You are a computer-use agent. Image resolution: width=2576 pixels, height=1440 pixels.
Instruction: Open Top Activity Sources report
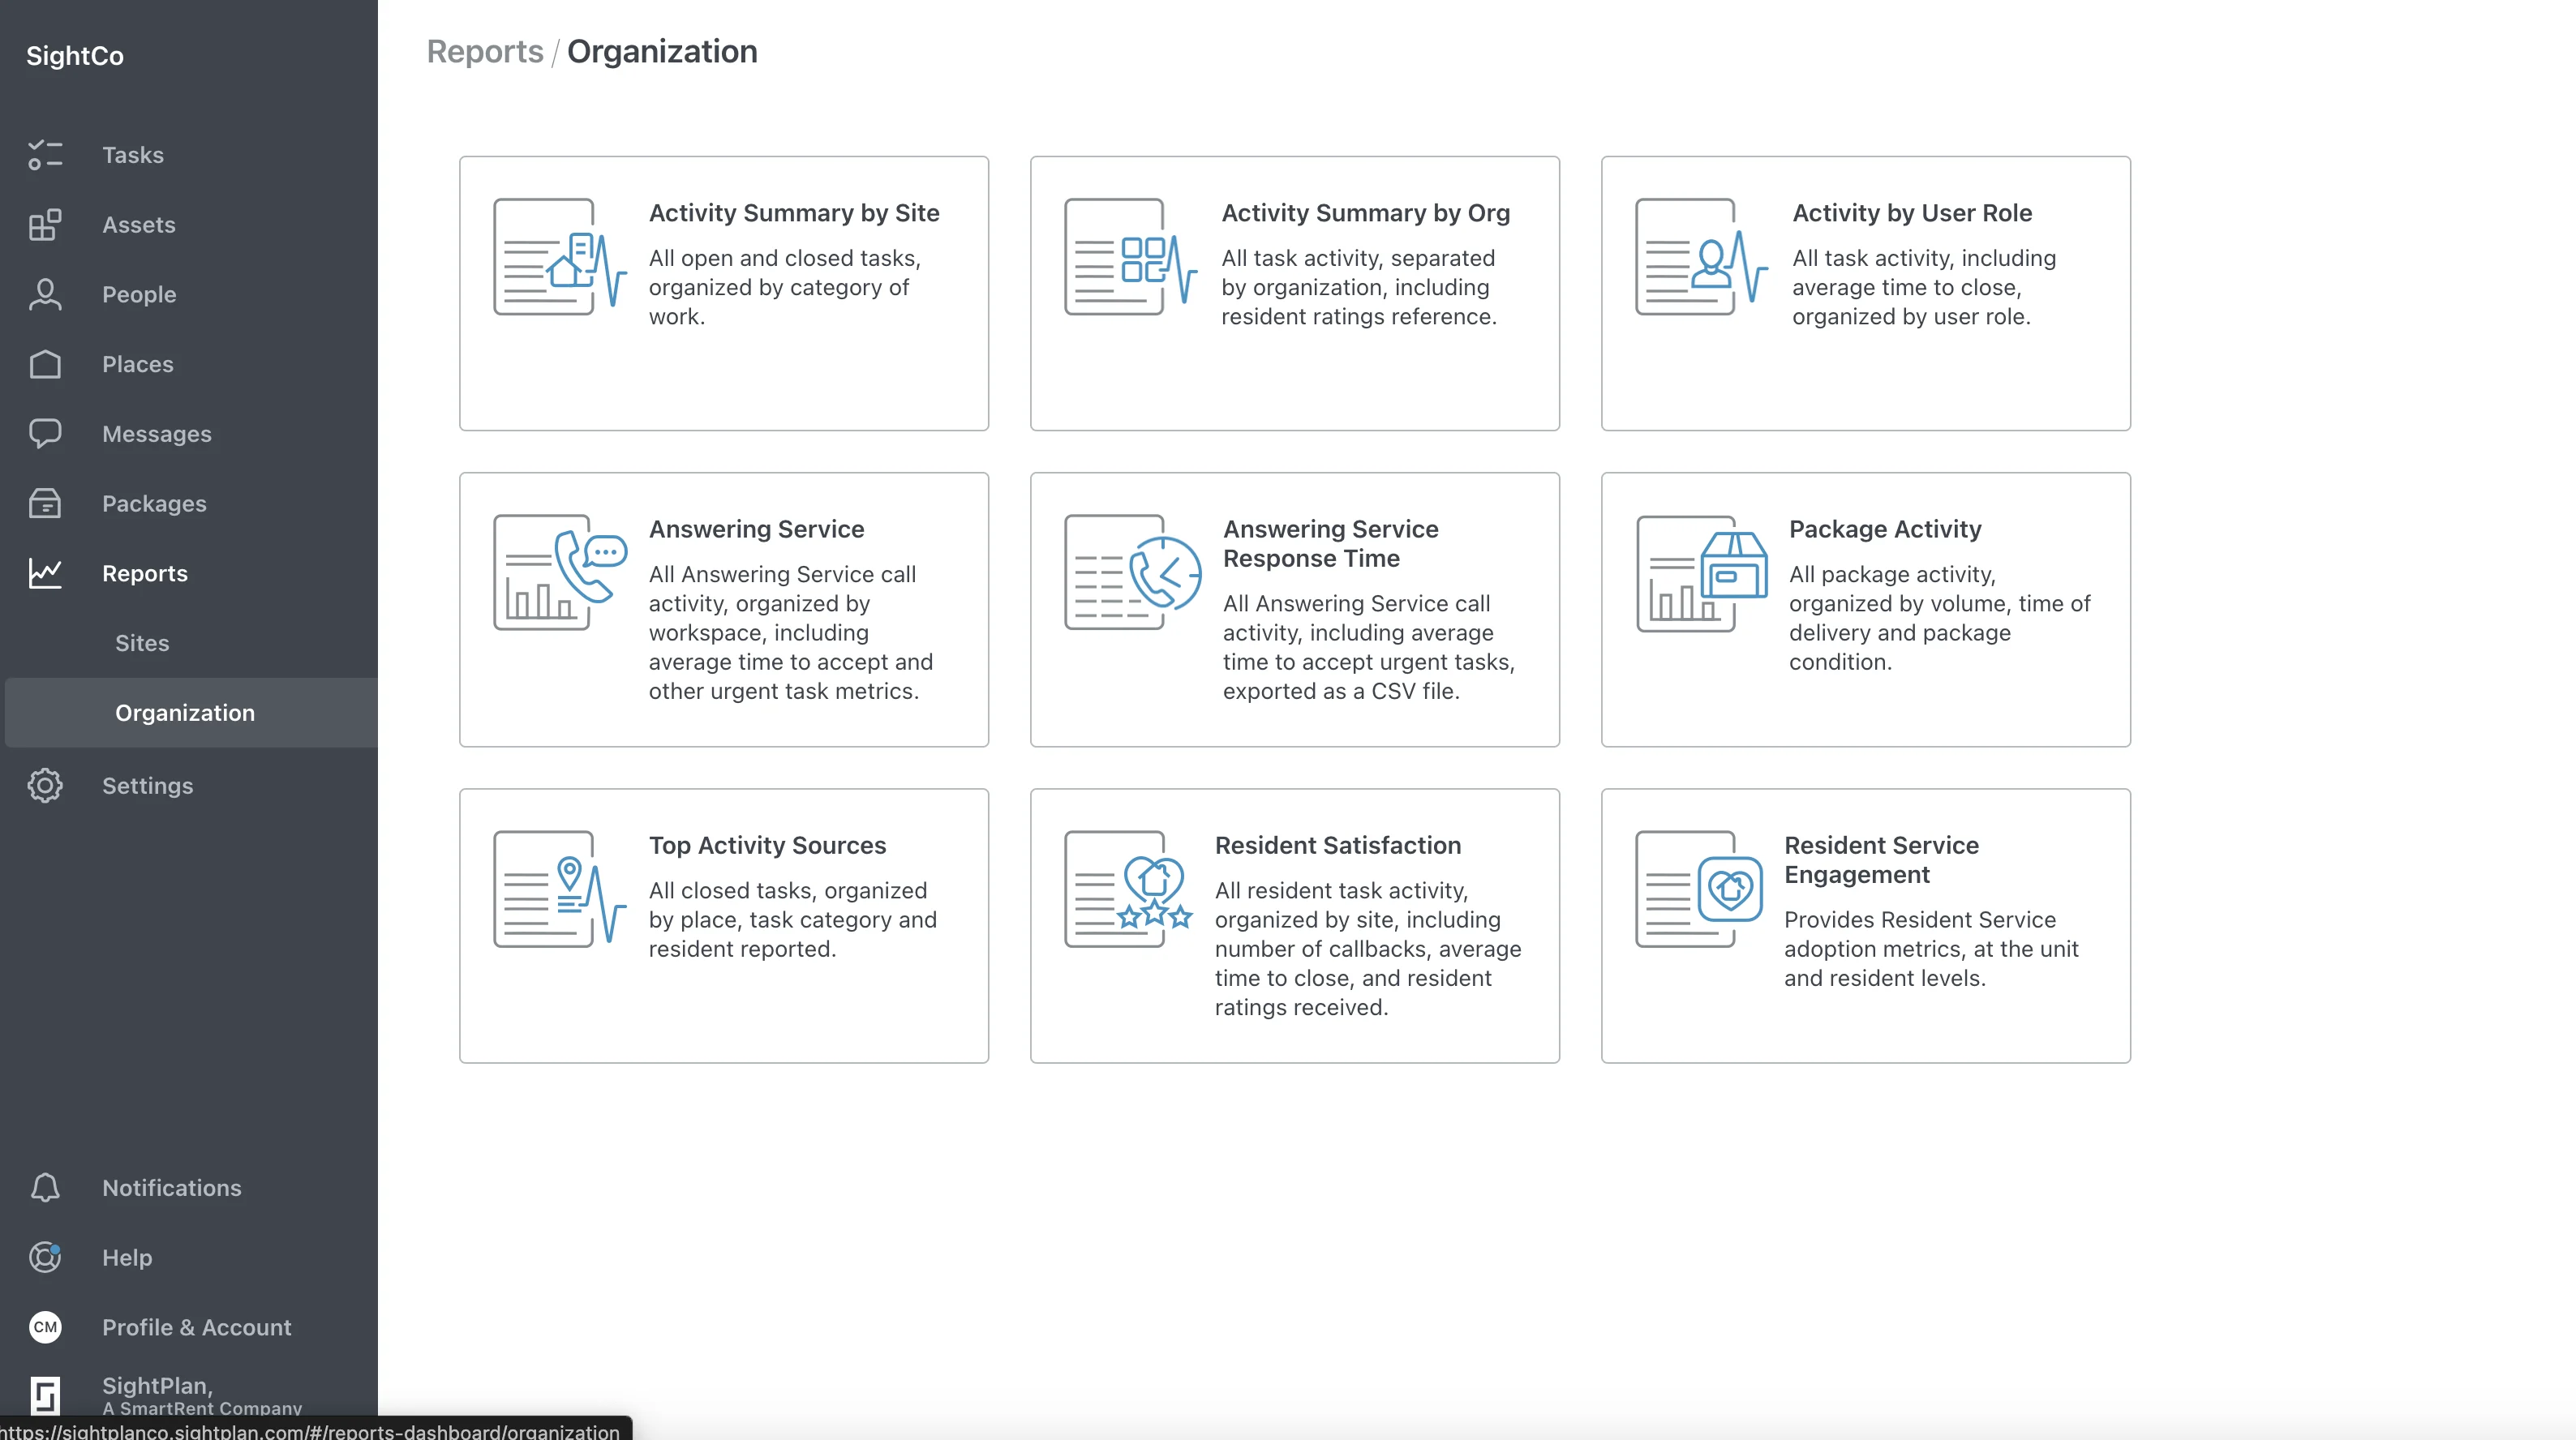pos(767,845)
